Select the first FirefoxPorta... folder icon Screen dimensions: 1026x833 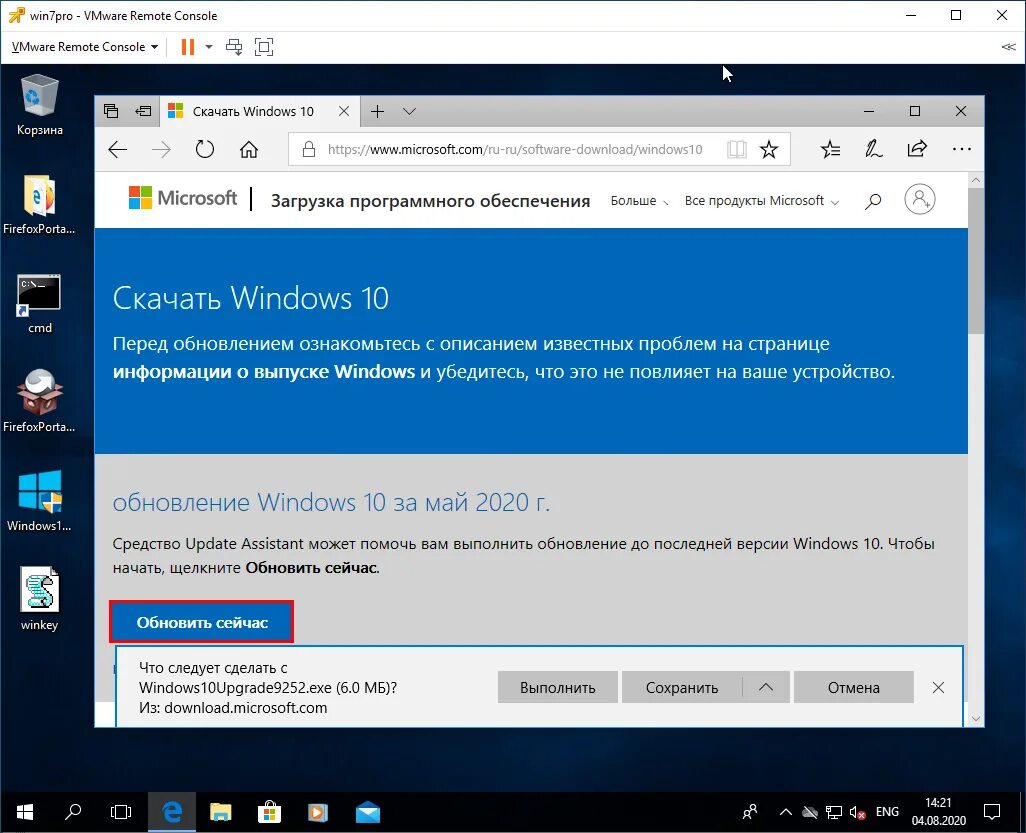39,205
